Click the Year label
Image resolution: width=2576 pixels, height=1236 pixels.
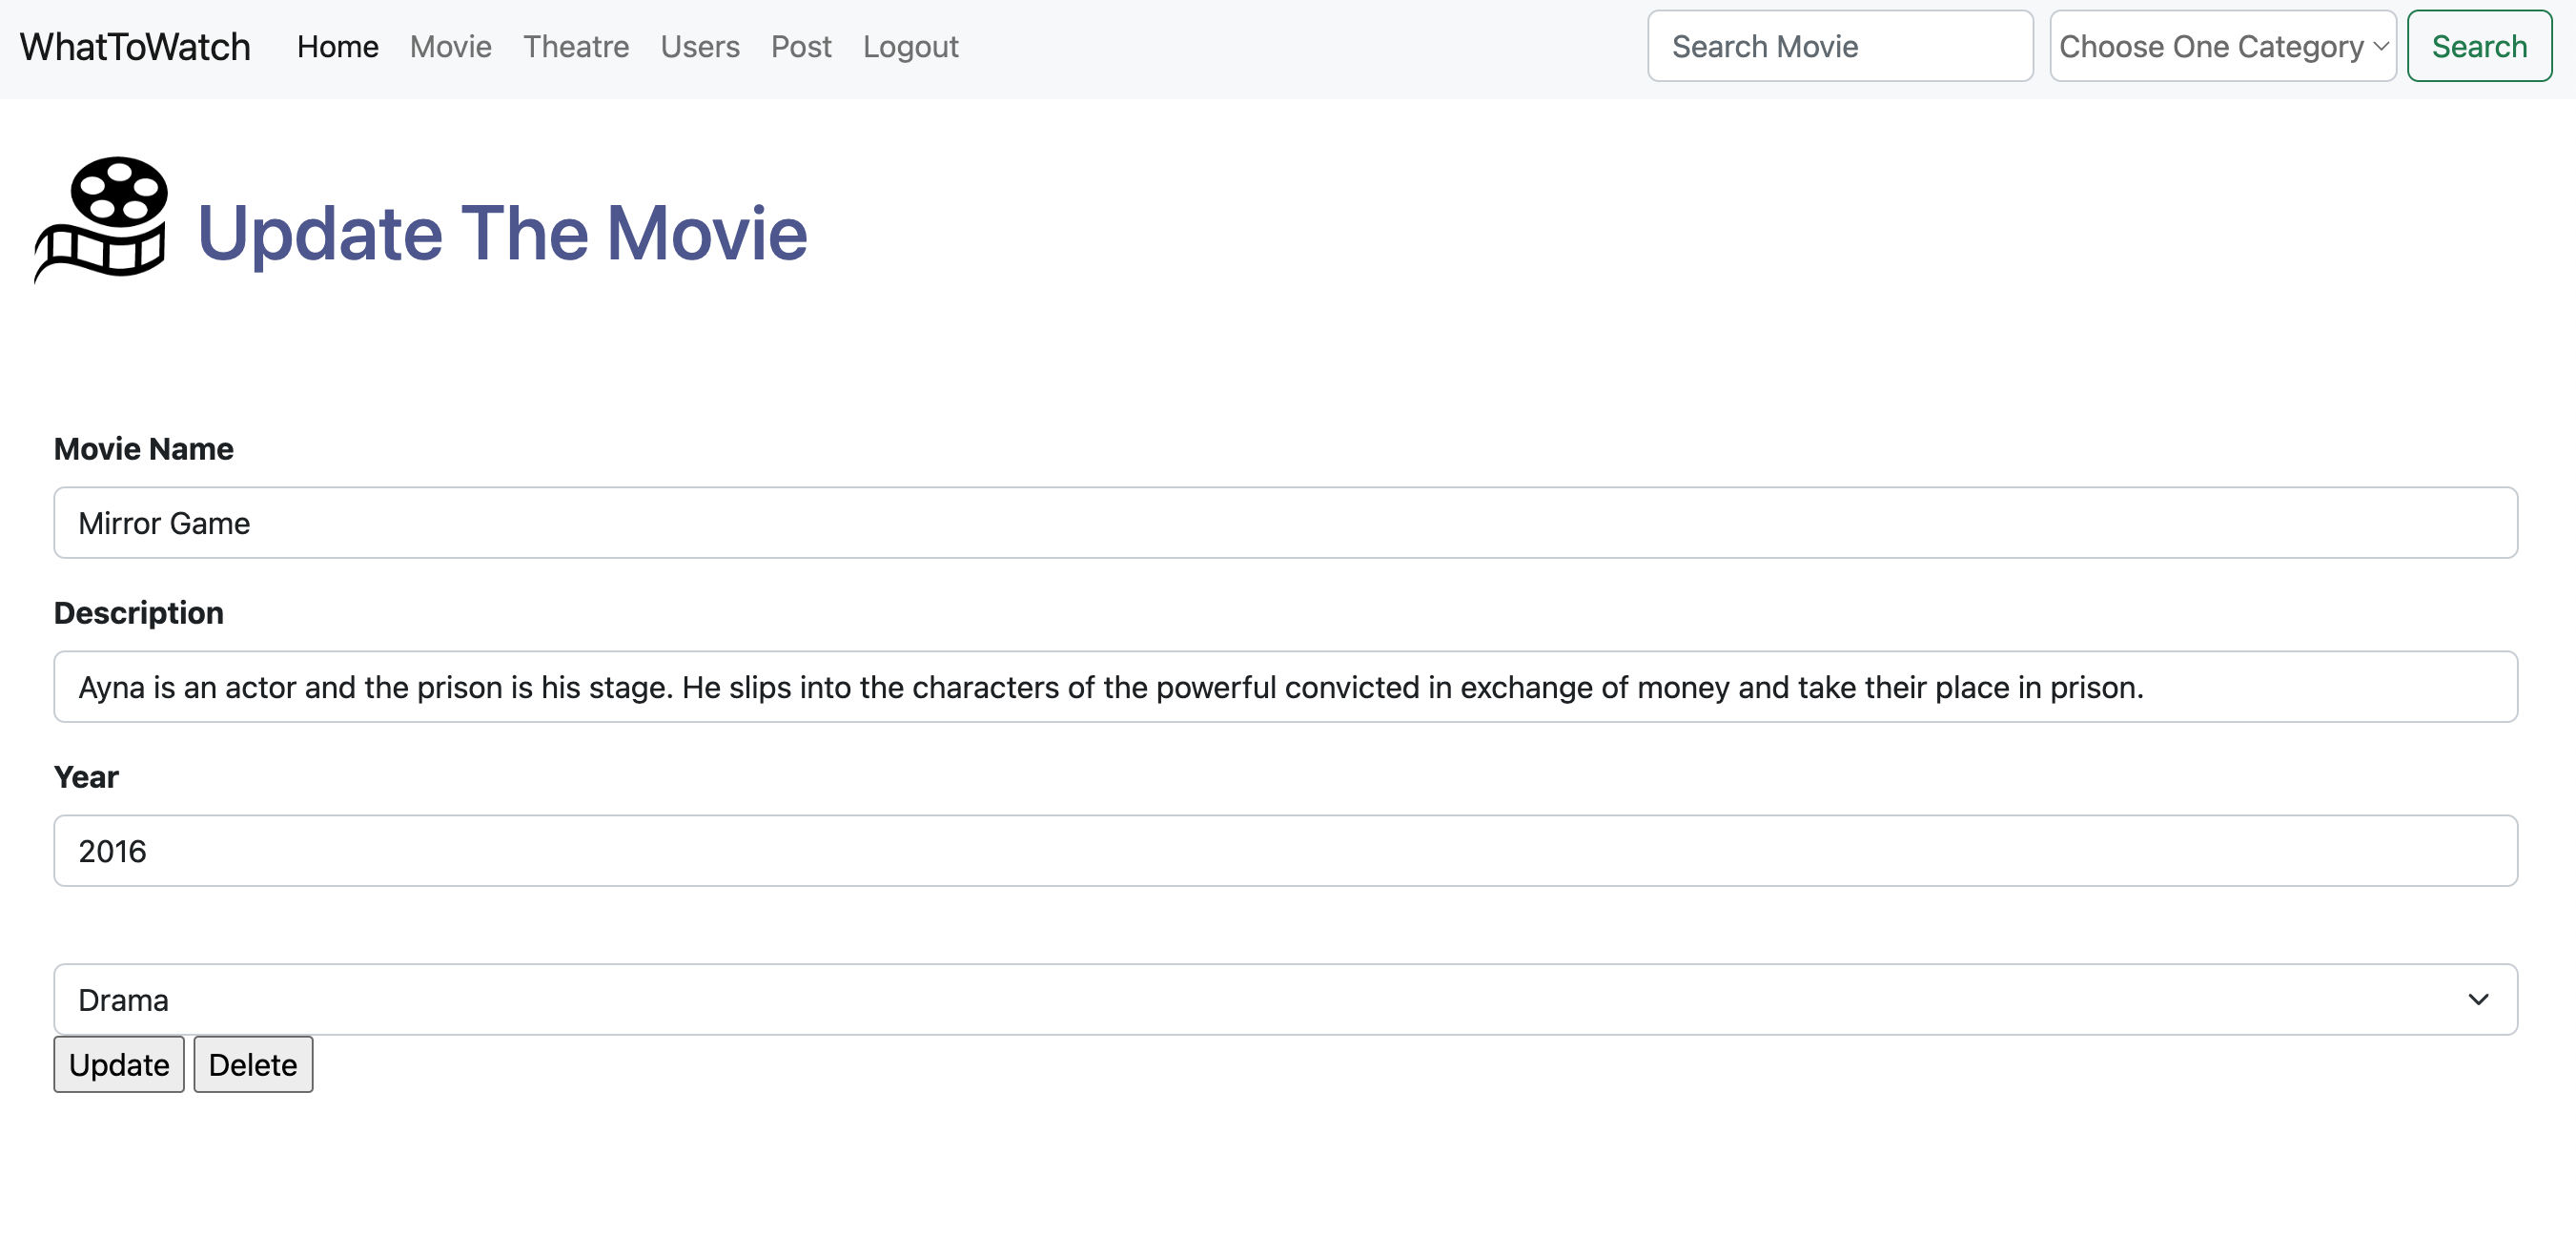coord(86,777)
